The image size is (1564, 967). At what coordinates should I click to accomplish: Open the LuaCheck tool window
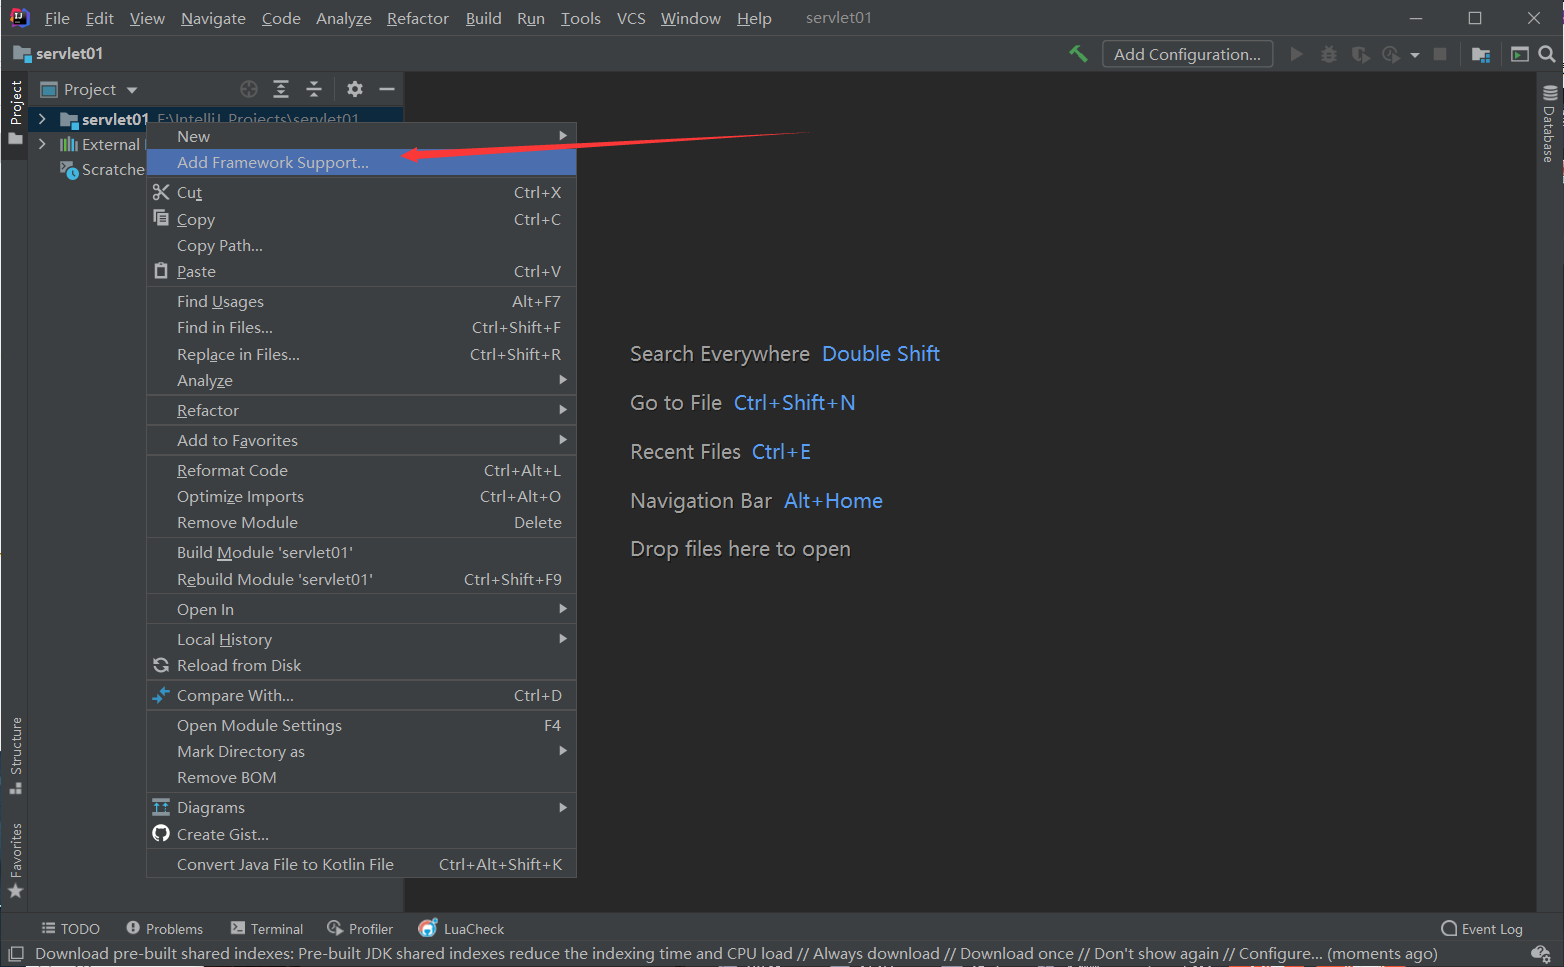coord(461,929)
